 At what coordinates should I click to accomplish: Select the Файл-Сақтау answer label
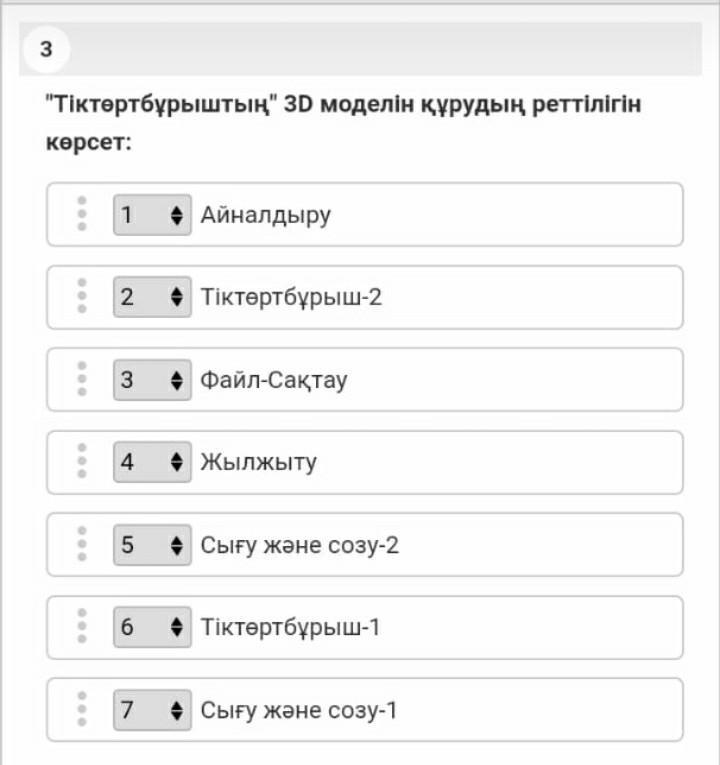click(x=274, y=380)
